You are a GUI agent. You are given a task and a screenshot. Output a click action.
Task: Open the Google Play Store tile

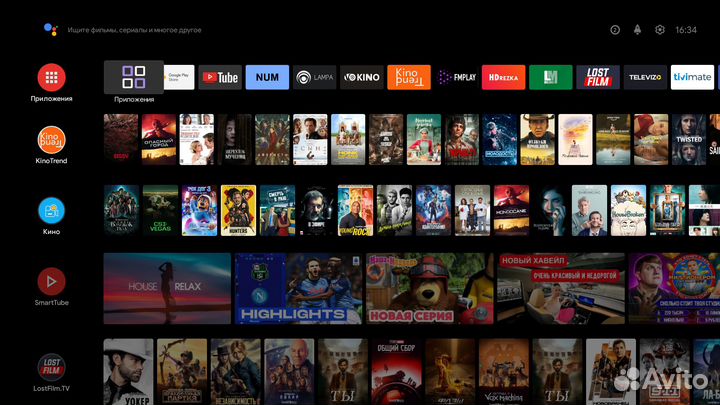coord(180,77)
